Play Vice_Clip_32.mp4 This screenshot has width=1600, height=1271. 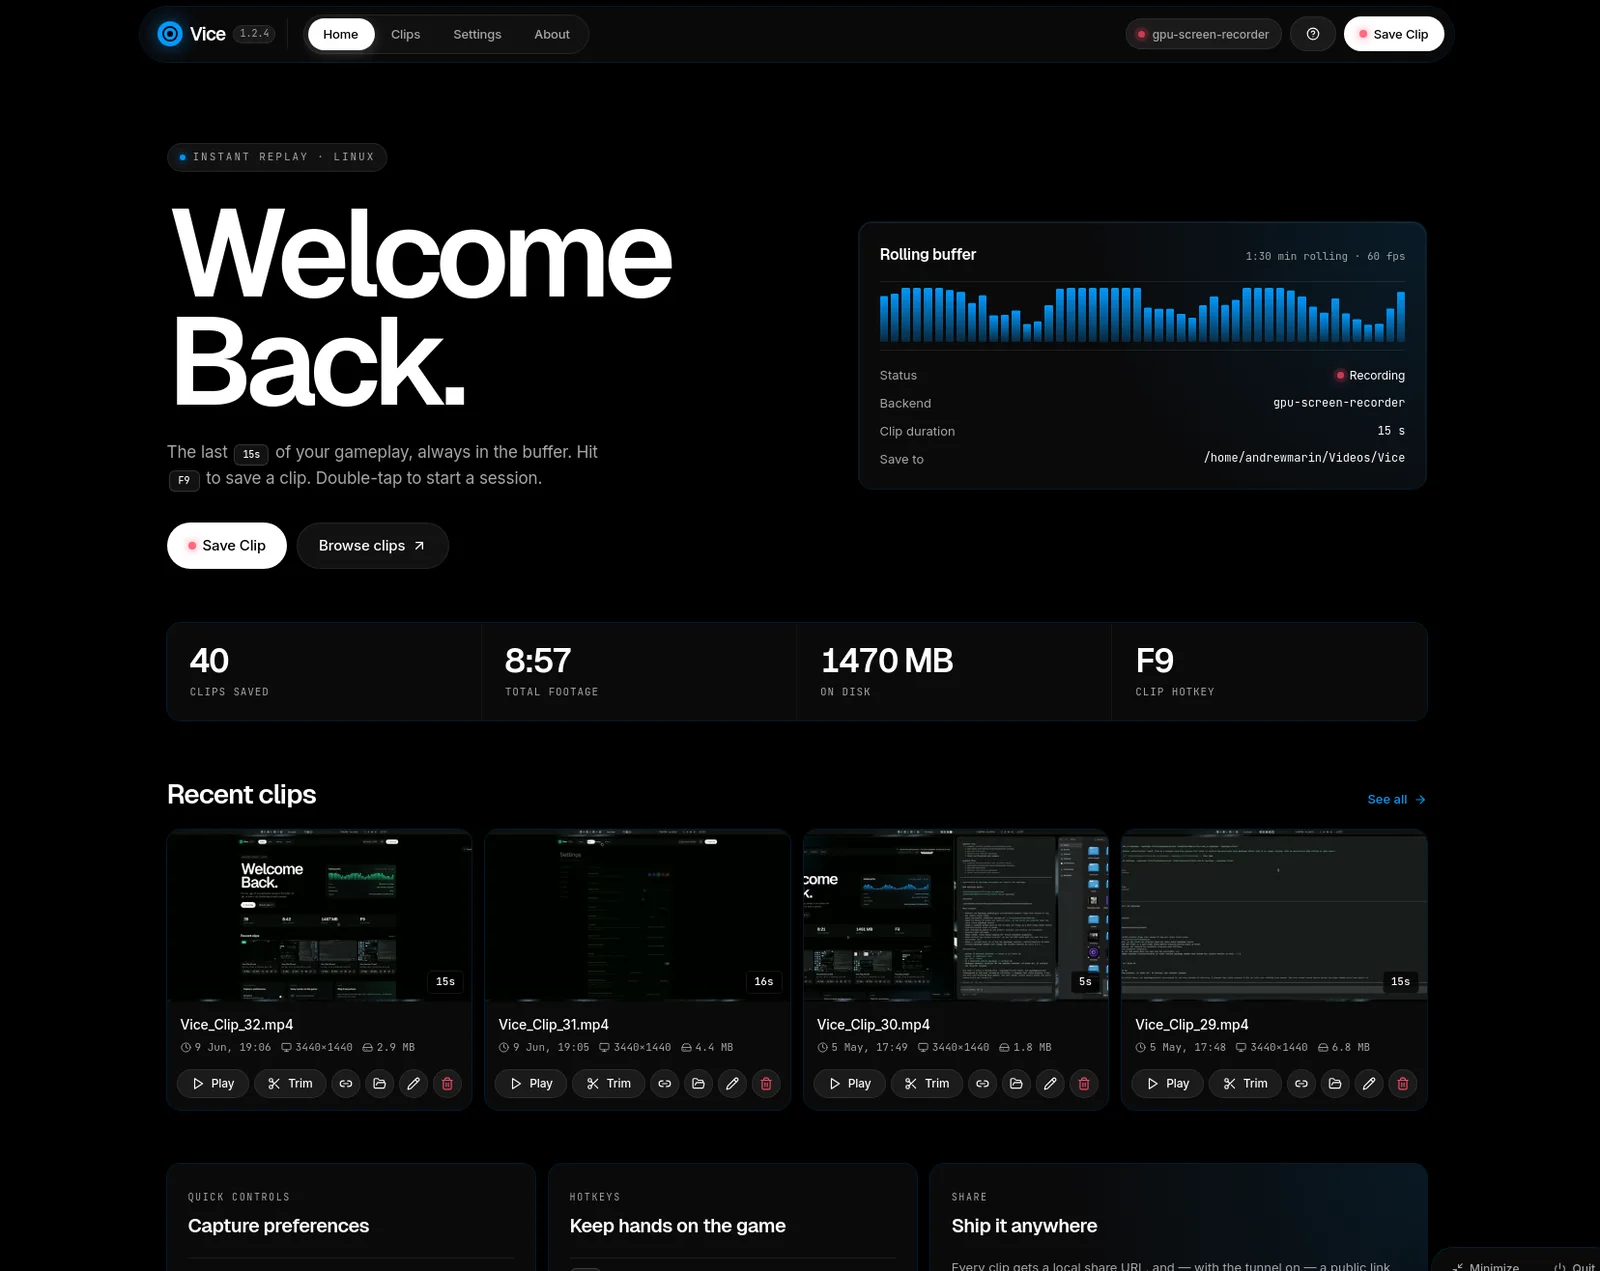tap(213, 1083)
